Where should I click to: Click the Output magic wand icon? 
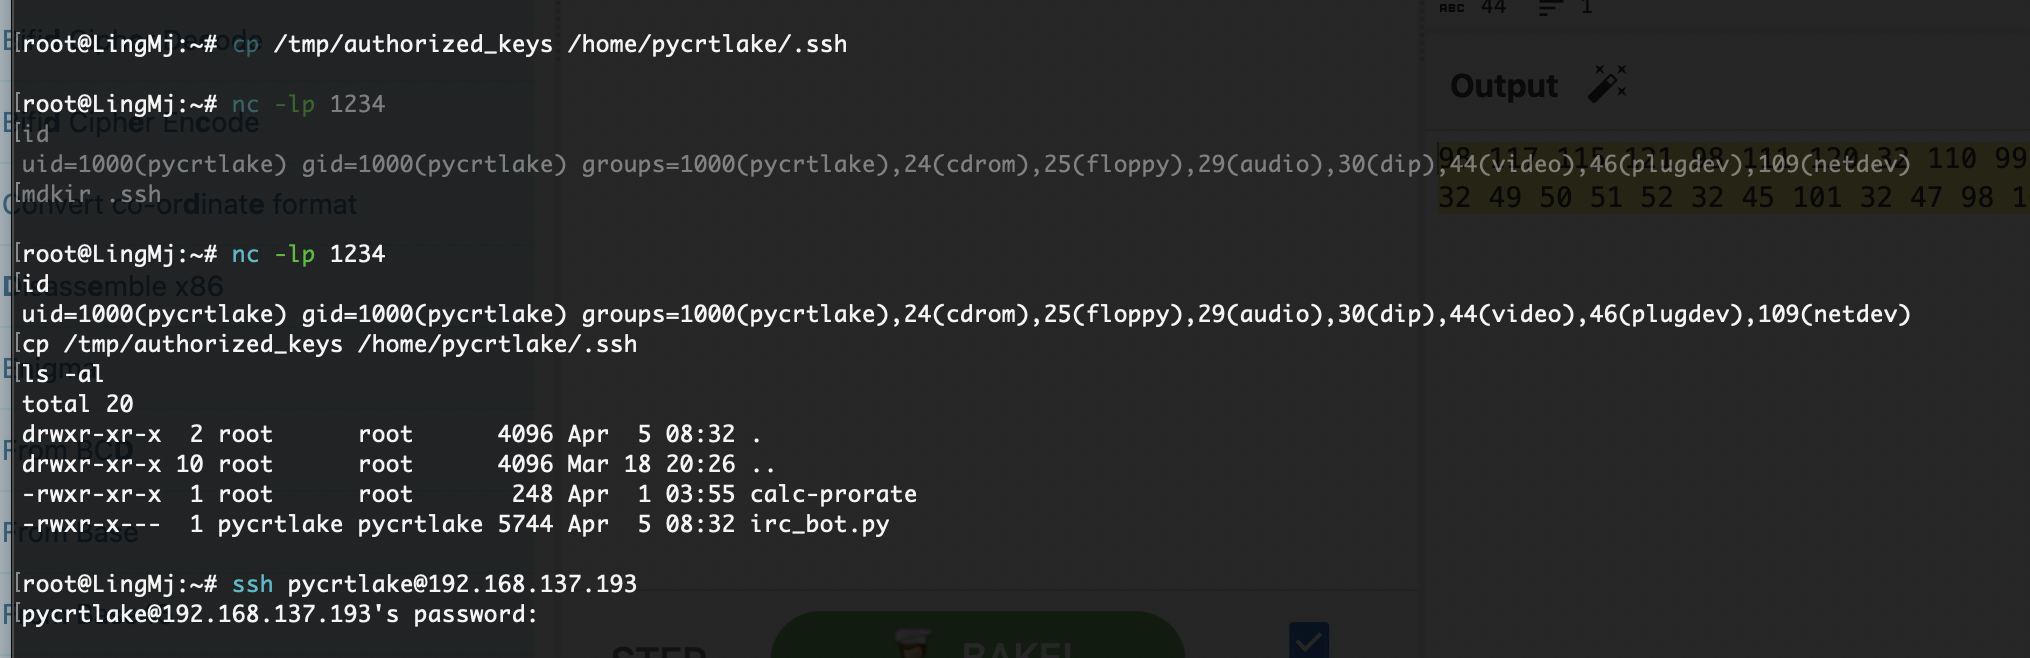coord(1607,85)
